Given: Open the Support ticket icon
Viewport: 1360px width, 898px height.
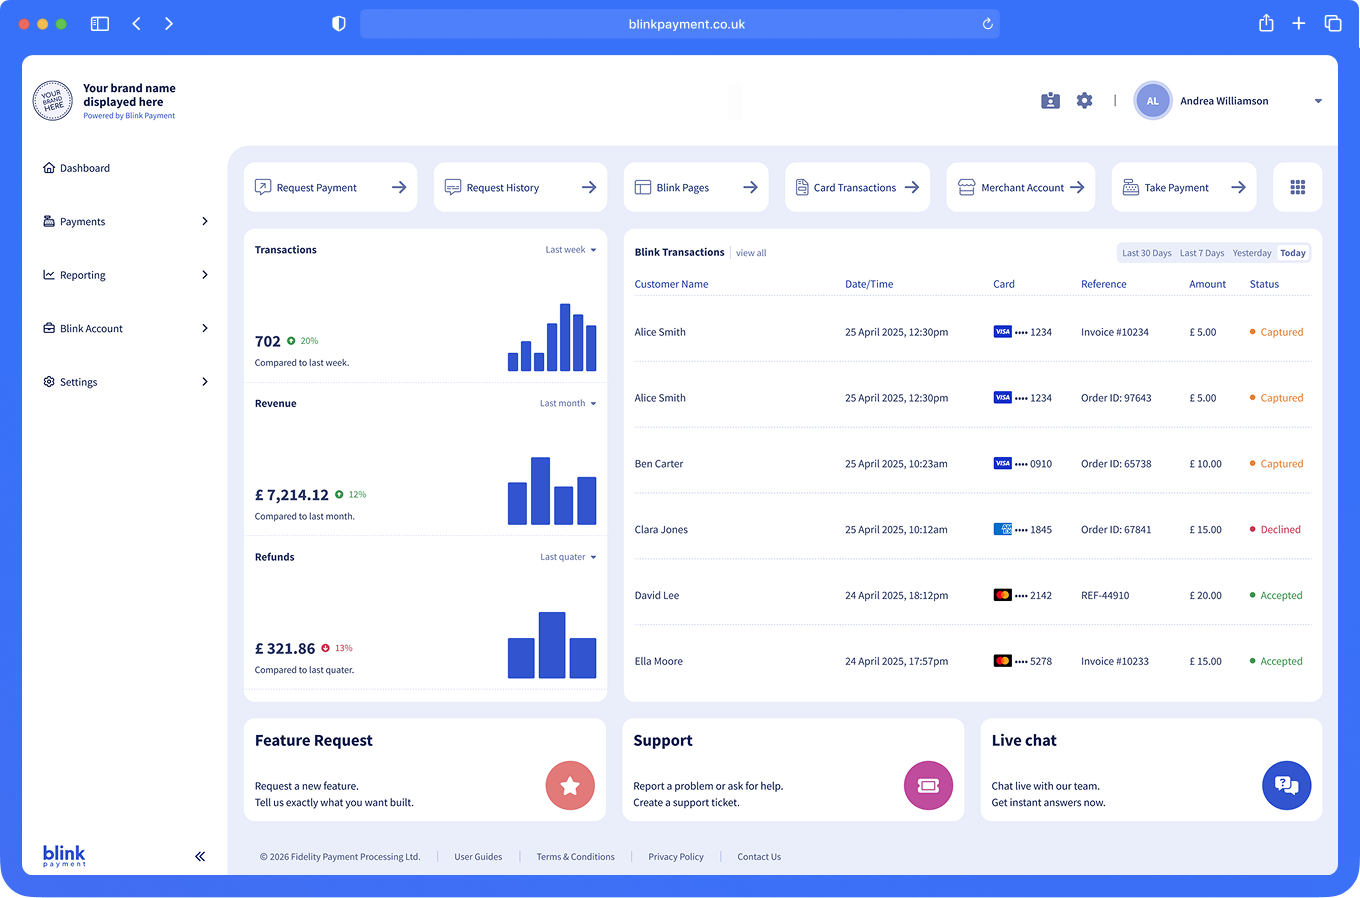Looking at the screenshot, I should click(x=928, y=786).
